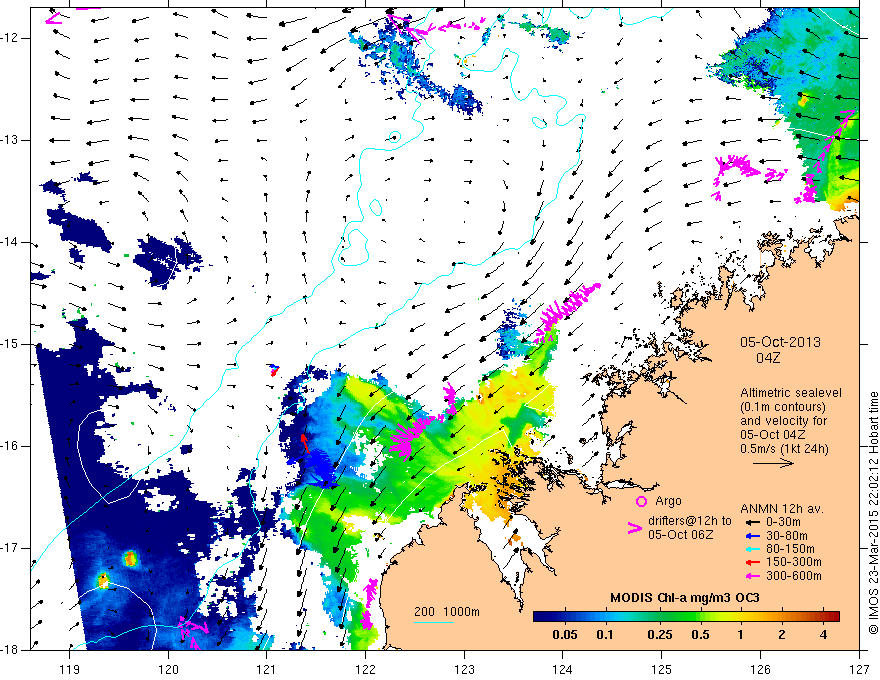Click the cyan 80-150m arrow legend symbol

pyautogui.click(x=751, y=549)
